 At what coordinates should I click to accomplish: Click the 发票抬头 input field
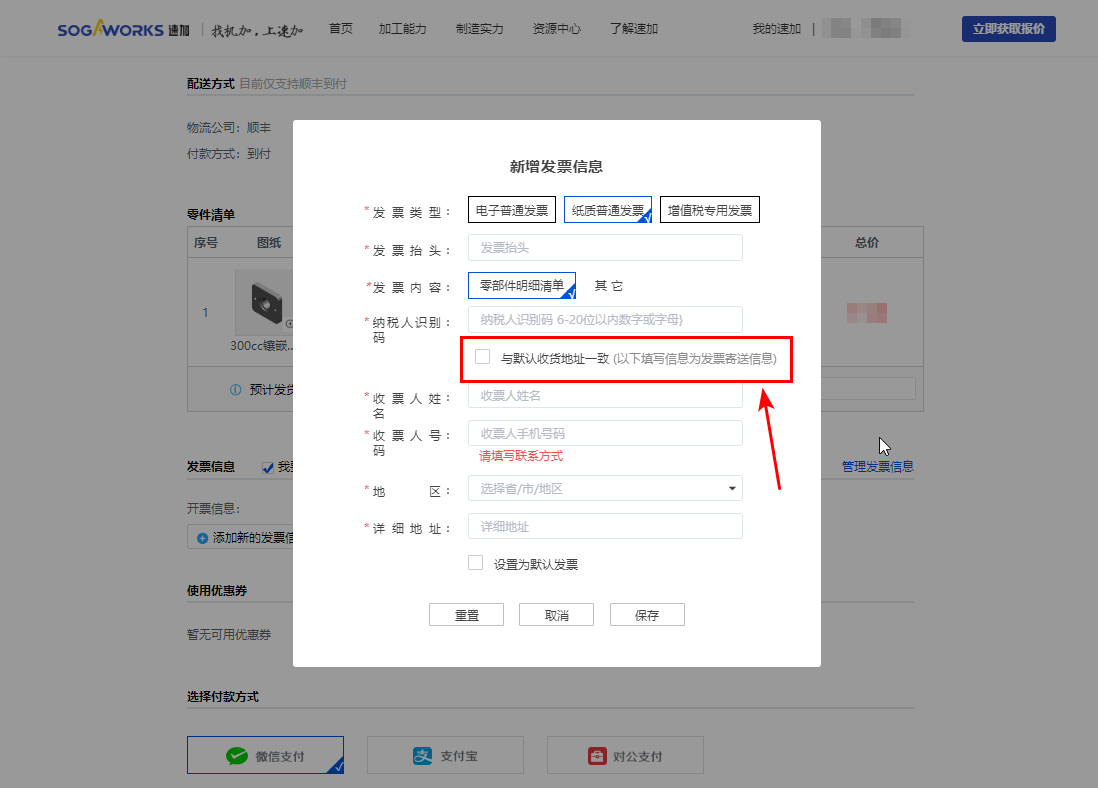605,248
